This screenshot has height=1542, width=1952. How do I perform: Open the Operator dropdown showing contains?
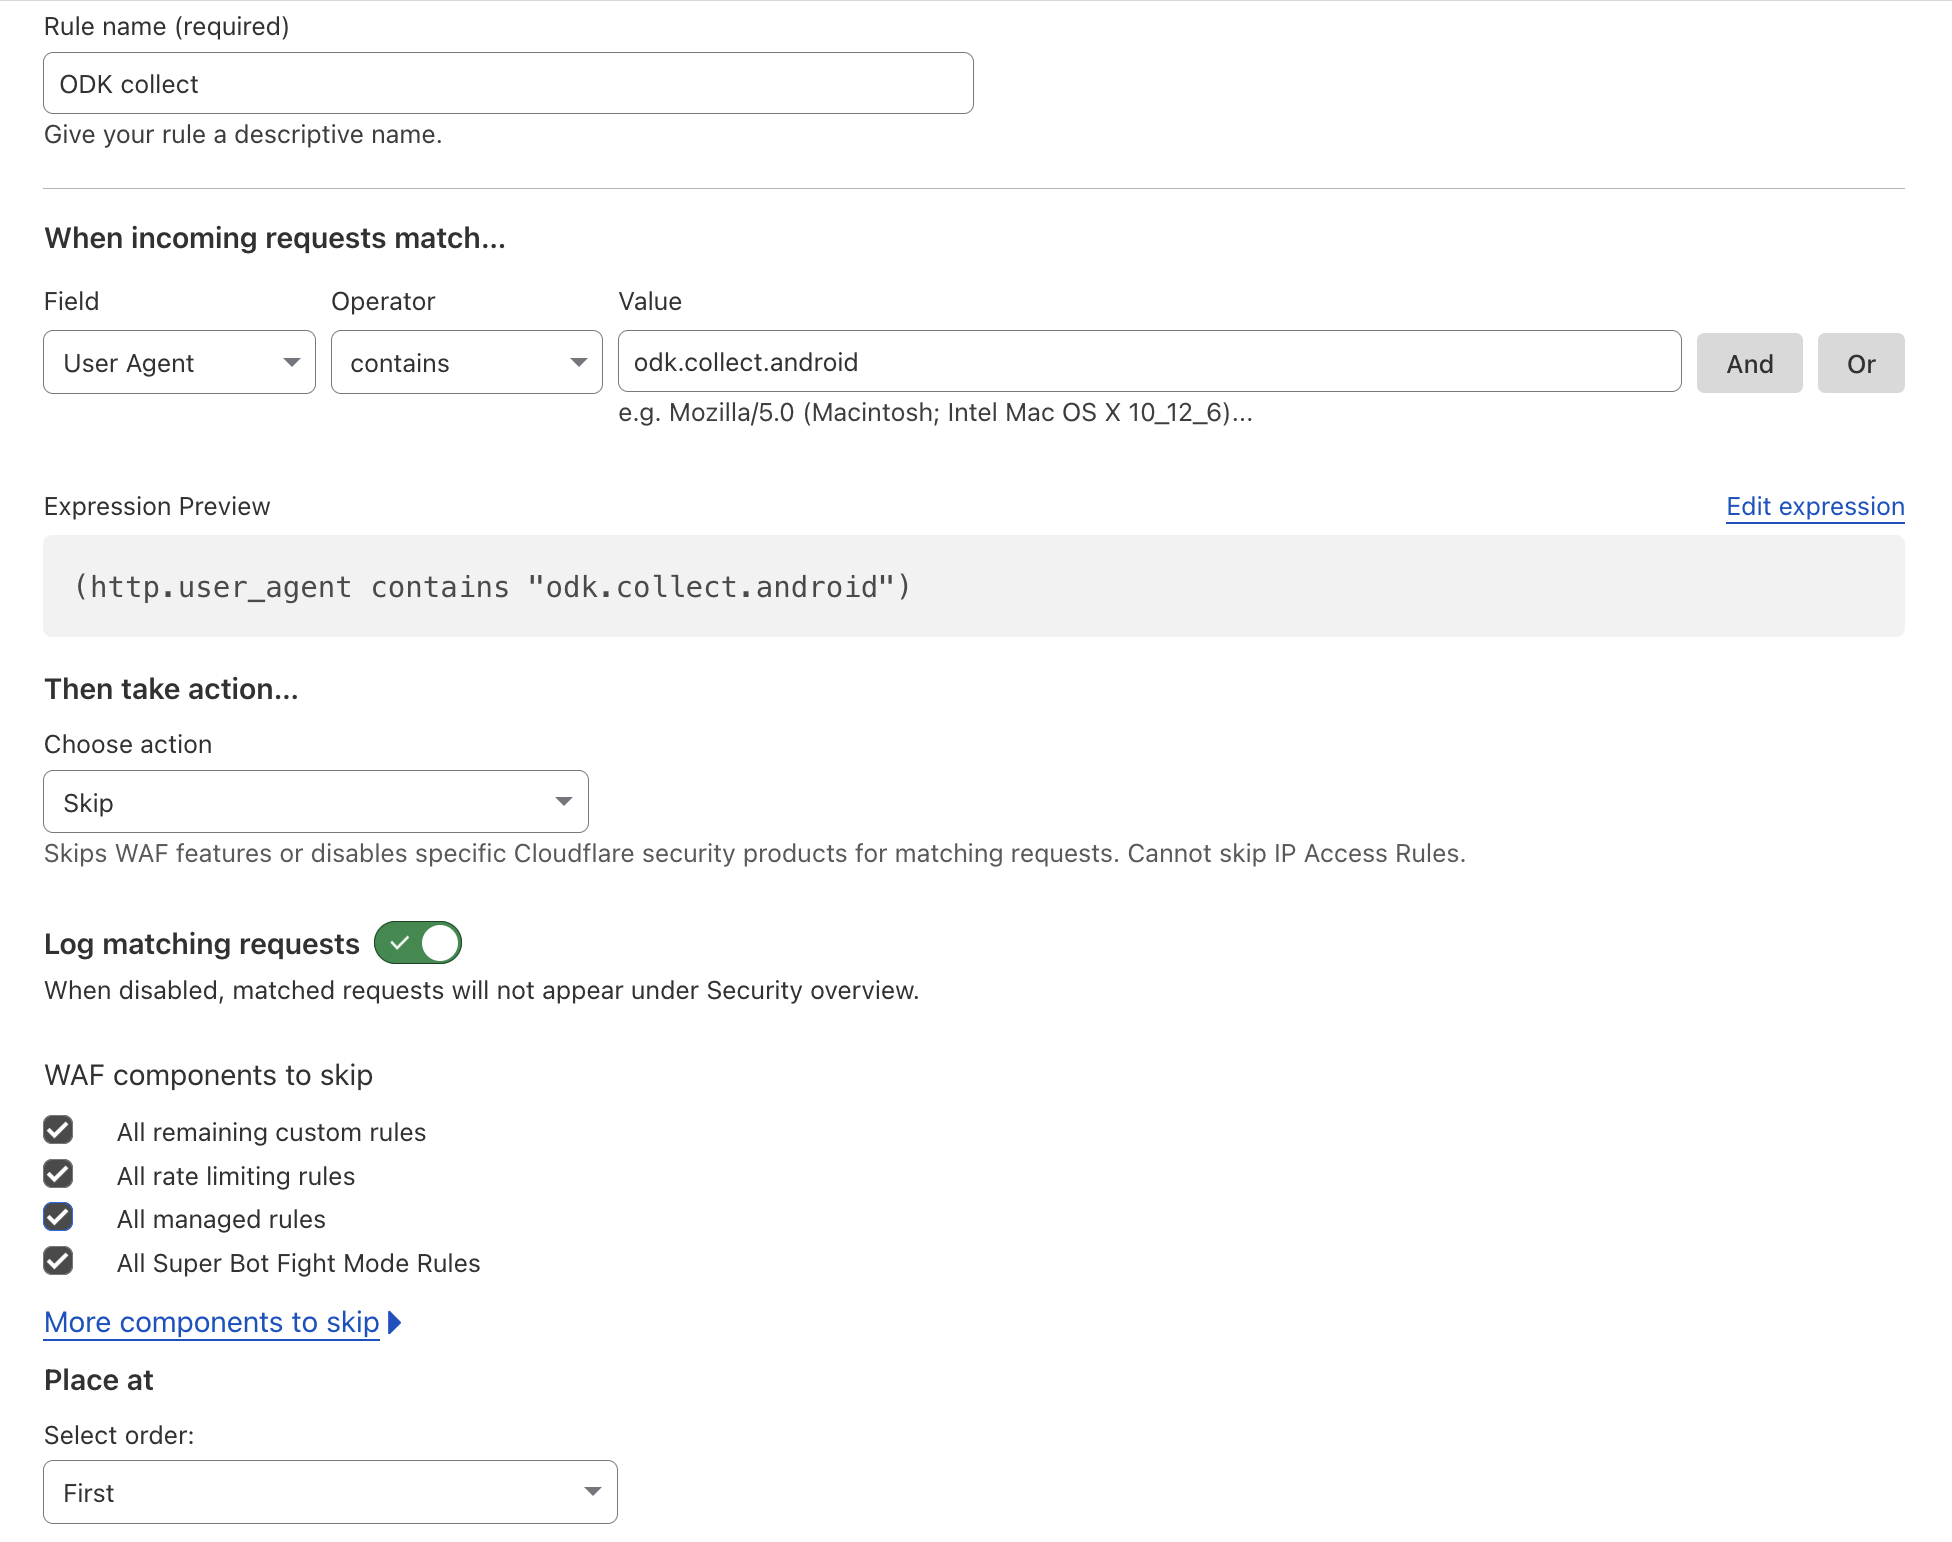click(467, 362)
